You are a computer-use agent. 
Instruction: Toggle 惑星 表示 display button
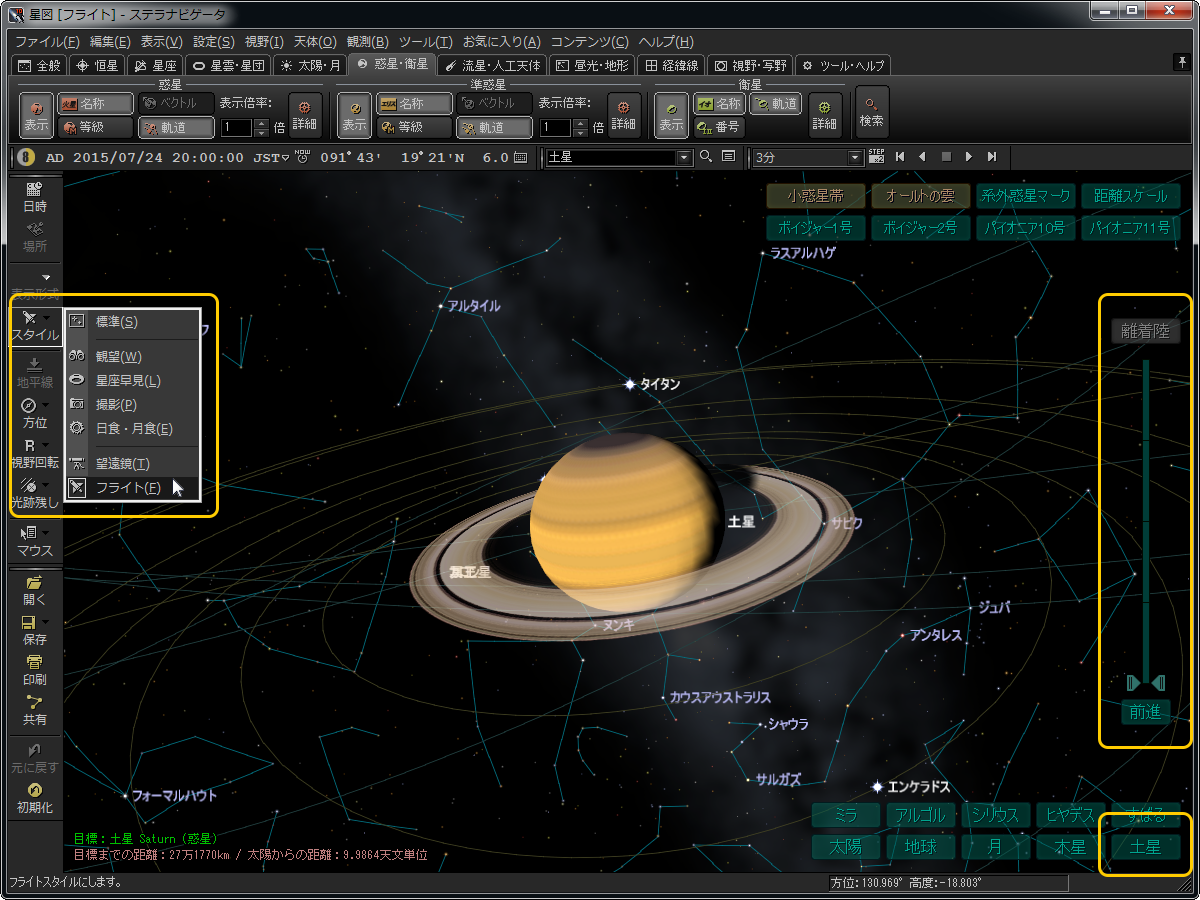click(37, 115)
